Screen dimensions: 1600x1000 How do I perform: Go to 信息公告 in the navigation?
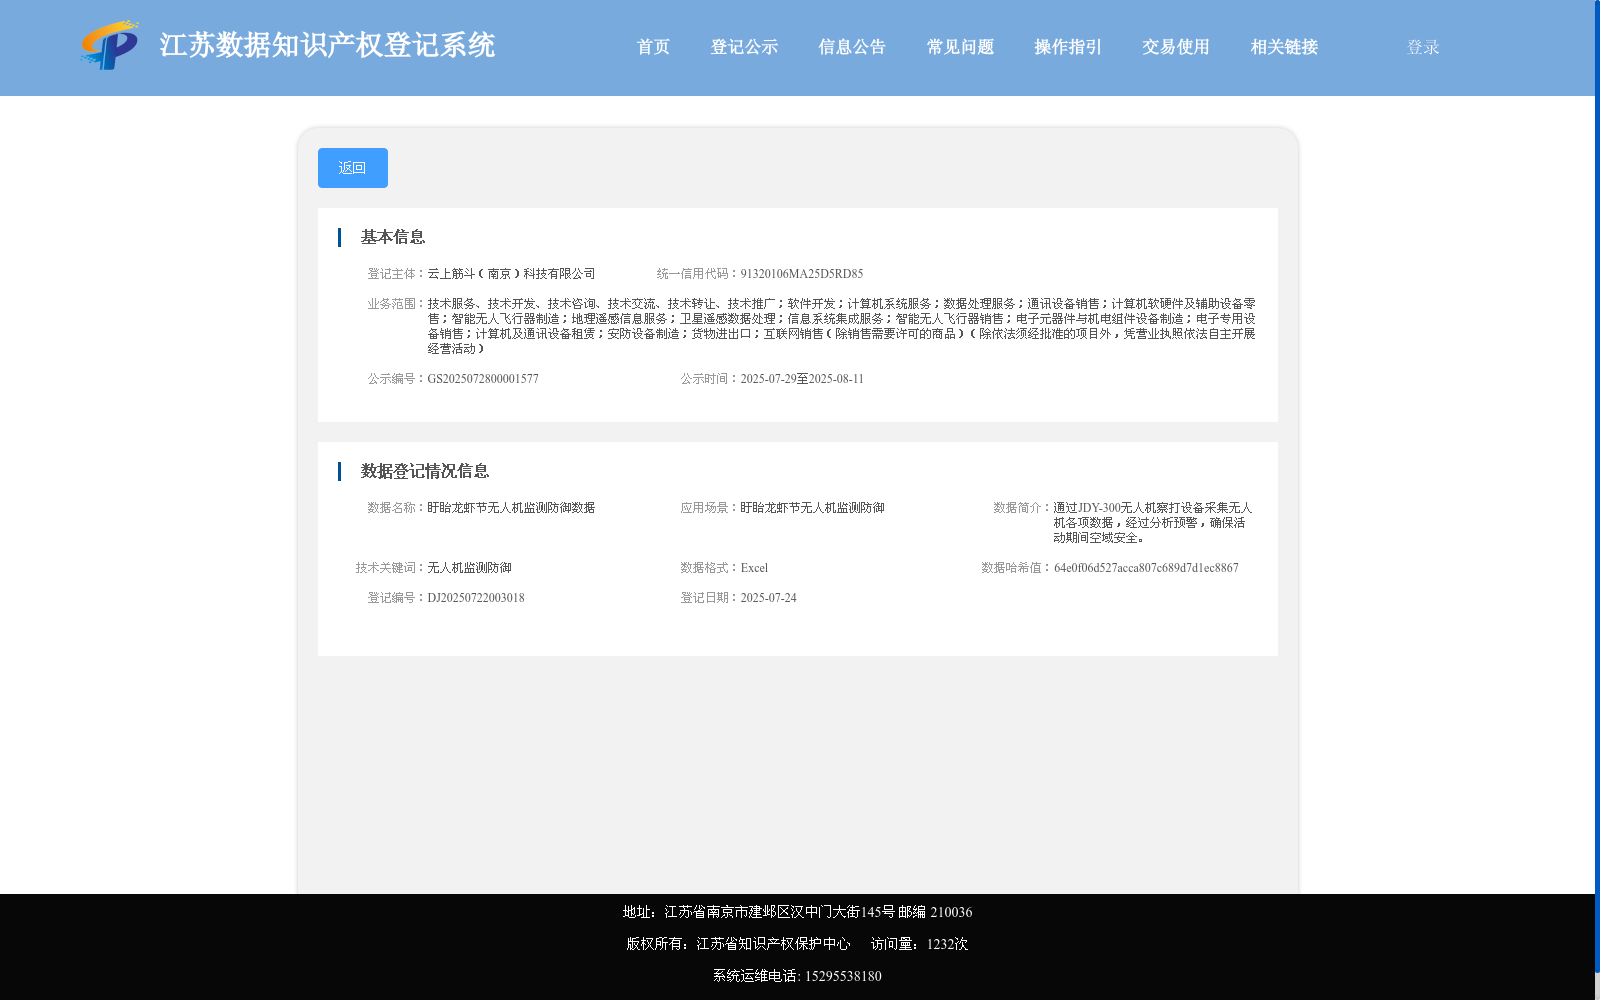click(852, 47)
